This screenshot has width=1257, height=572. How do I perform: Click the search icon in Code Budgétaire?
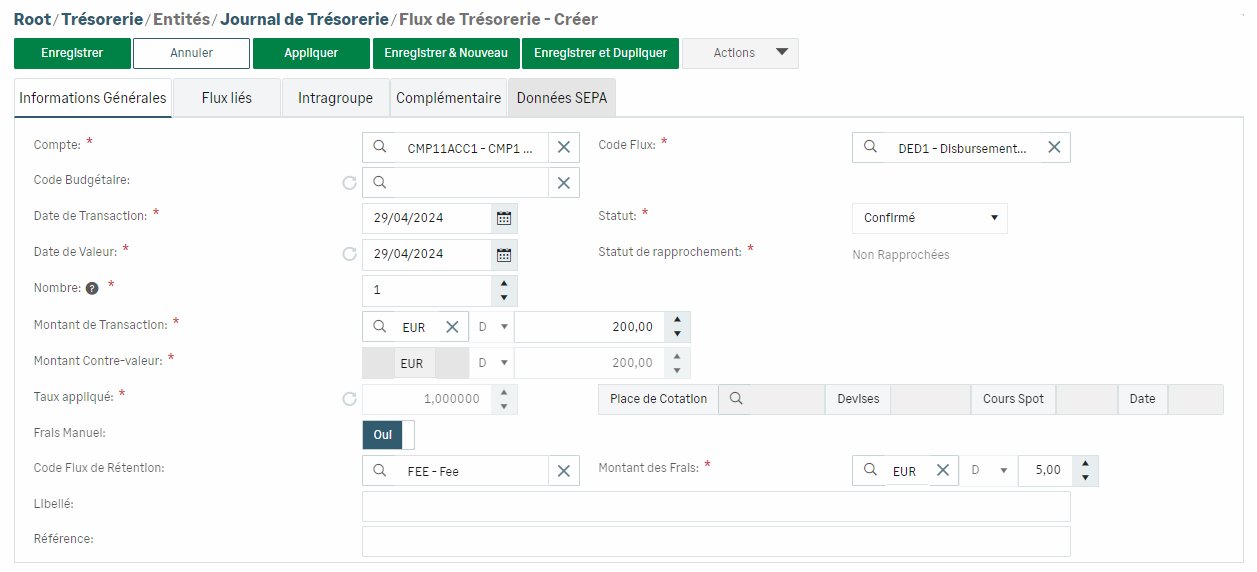(x=380, y=182)
